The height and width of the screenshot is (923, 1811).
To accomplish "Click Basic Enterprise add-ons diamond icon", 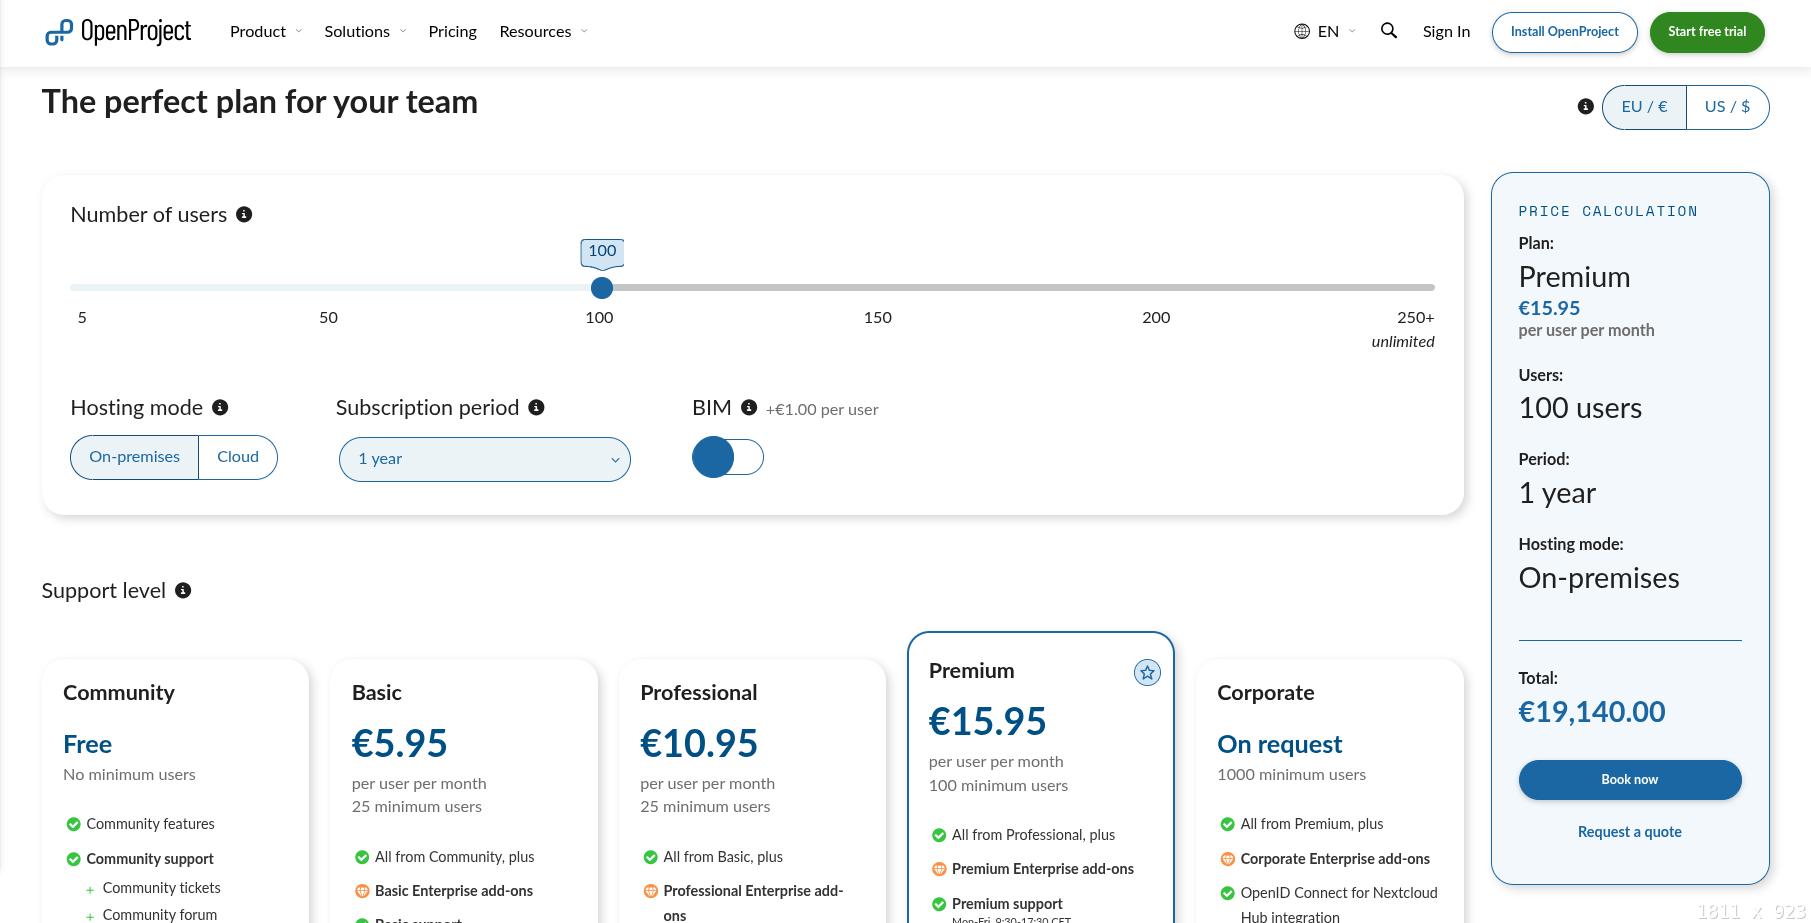I will click(x=362, y=891).
